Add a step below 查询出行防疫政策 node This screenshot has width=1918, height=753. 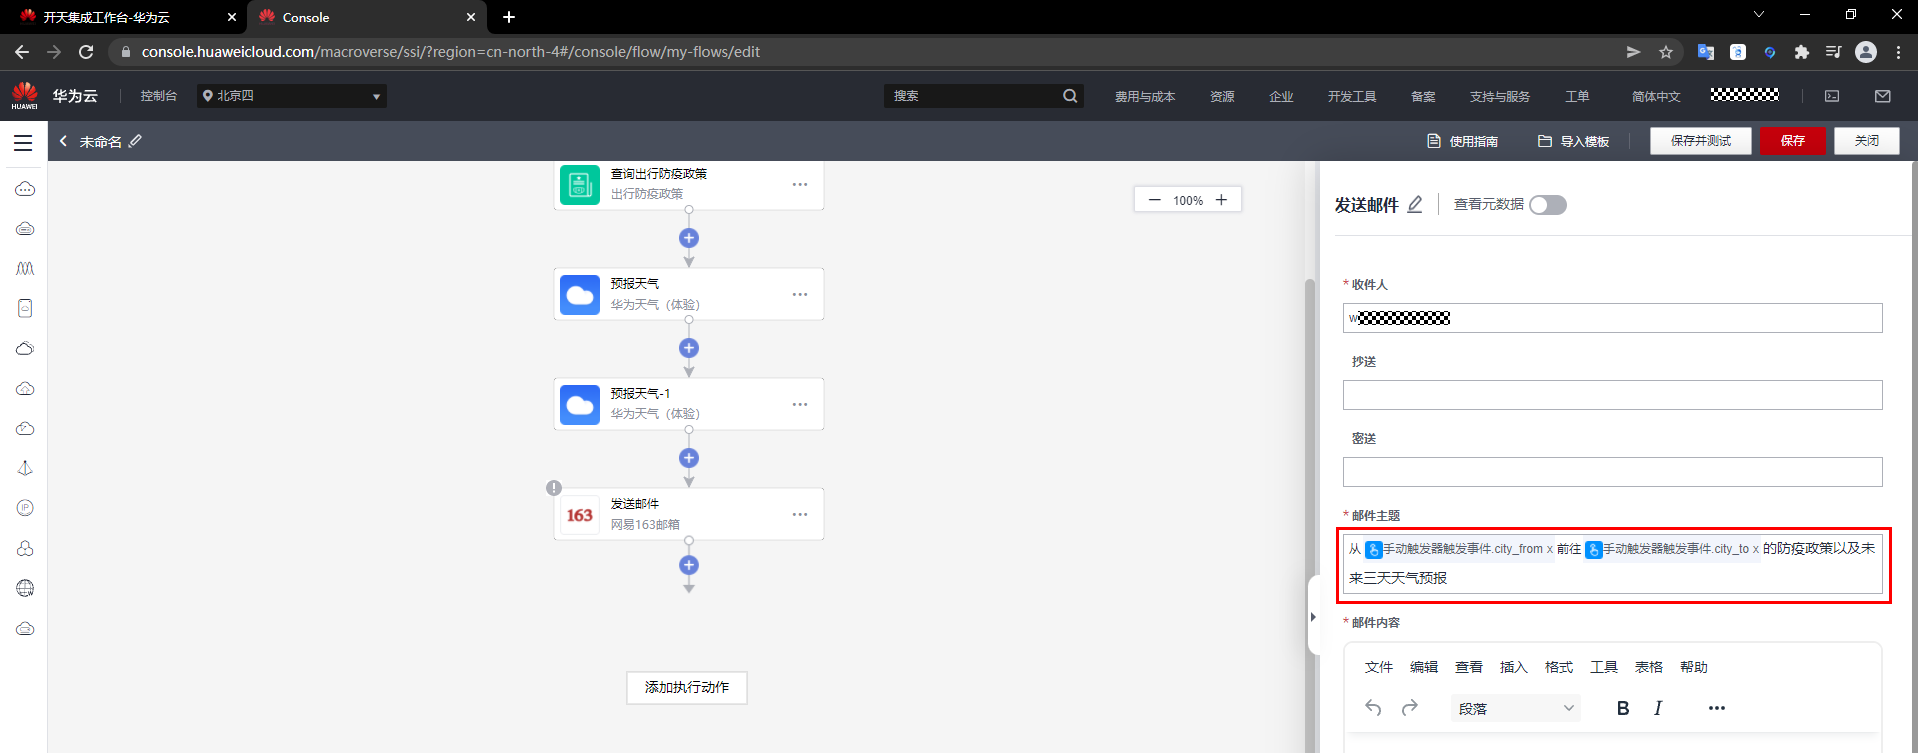689,238
